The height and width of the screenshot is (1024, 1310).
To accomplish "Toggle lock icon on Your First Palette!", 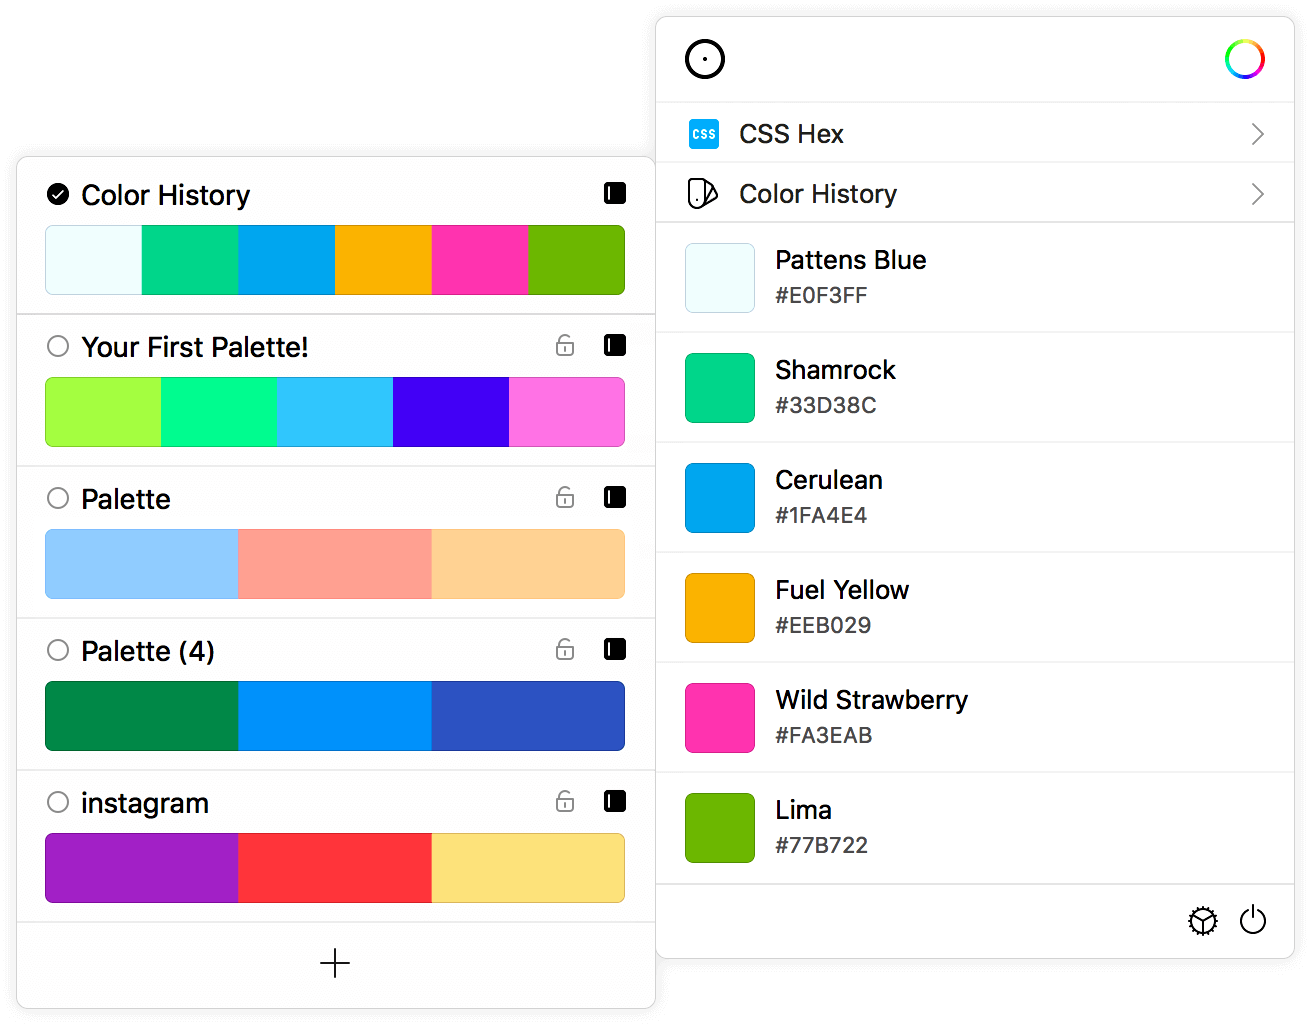I will tap(565, 345).
